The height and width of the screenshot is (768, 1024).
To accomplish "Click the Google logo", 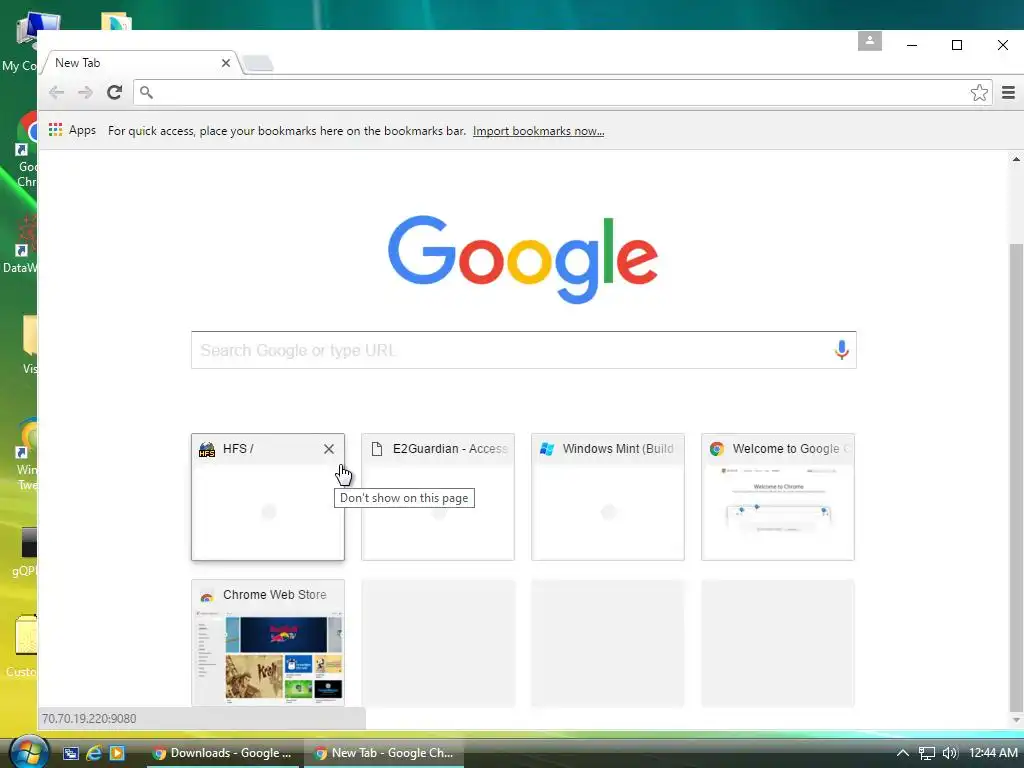I will (x=522, y=259).
